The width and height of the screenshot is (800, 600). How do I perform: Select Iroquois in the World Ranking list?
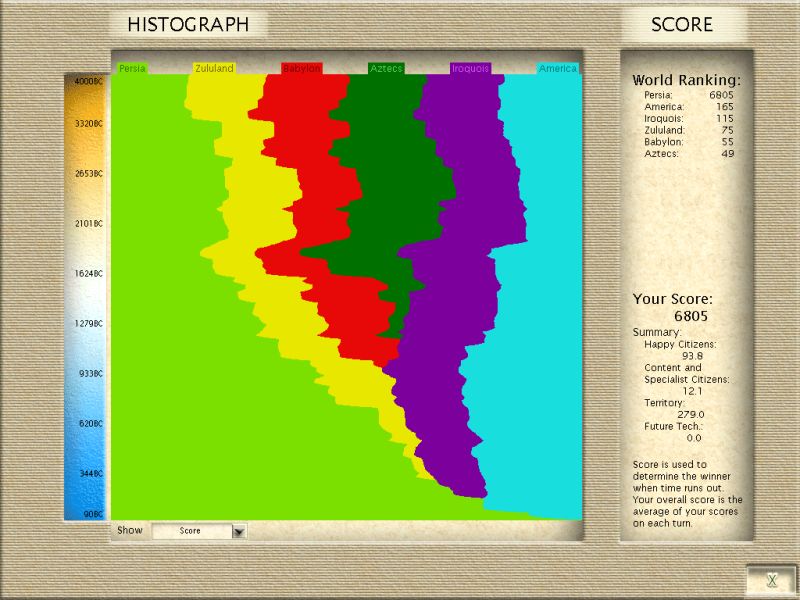(x=664, y=118)
